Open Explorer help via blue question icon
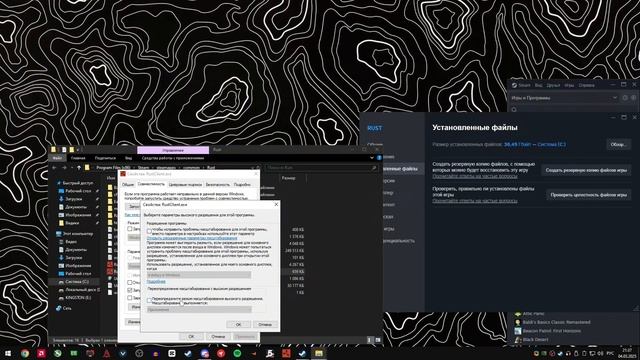This screenshot has height=360, width=640. [x=379, y=158]
